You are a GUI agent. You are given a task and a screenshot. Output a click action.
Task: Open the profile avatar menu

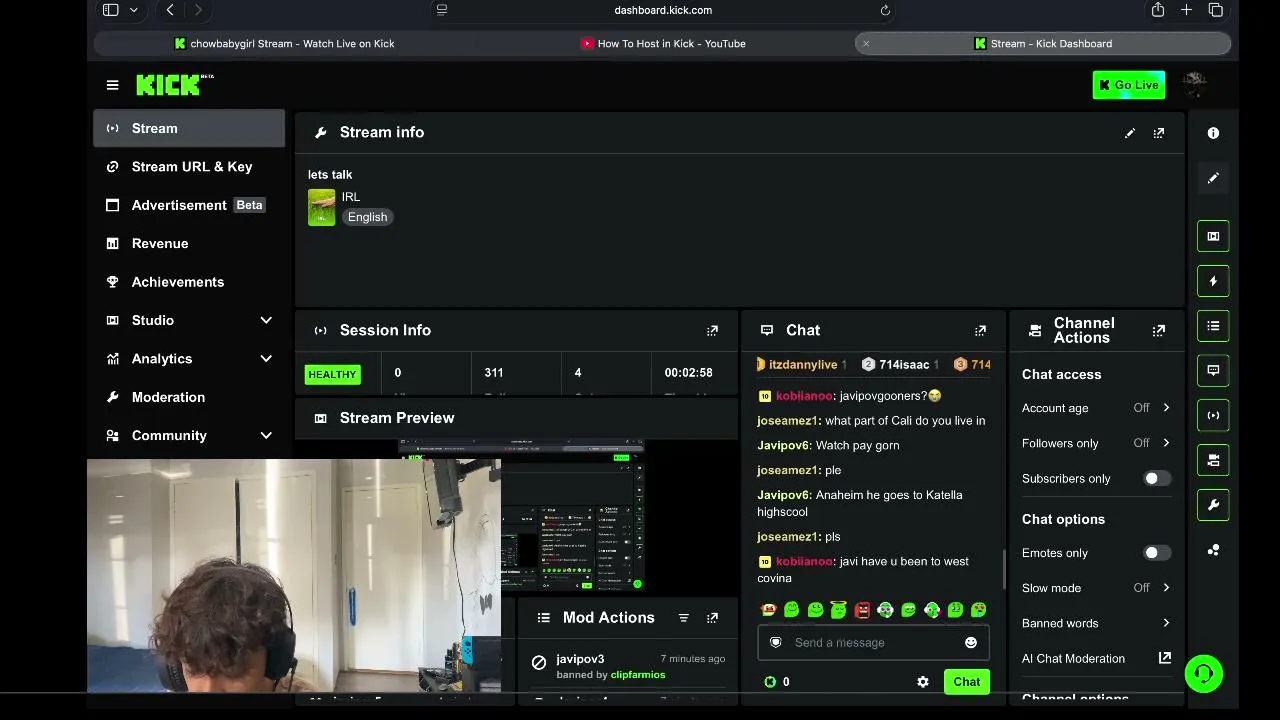tap(1195, 85)
